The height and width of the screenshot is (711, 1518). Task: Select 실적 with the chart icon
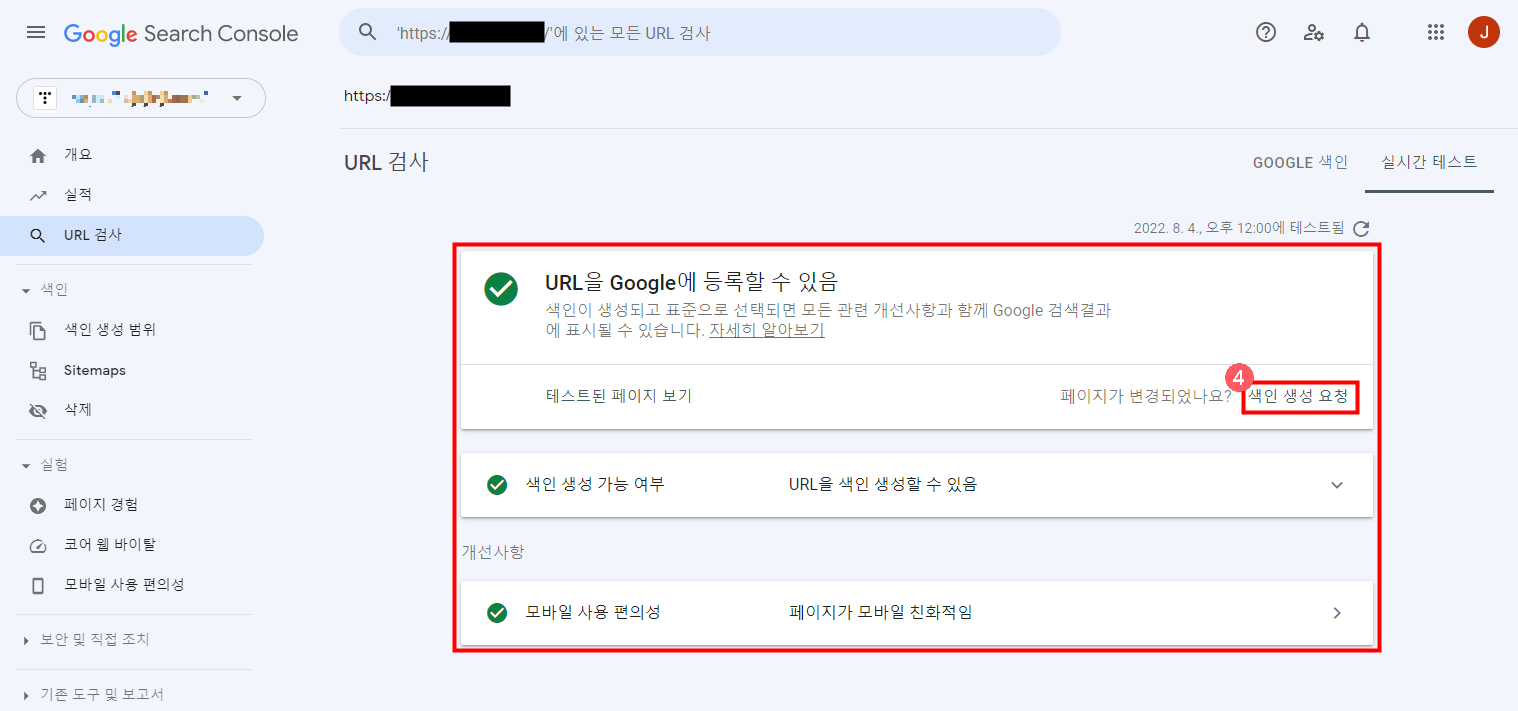click(80, 194)
